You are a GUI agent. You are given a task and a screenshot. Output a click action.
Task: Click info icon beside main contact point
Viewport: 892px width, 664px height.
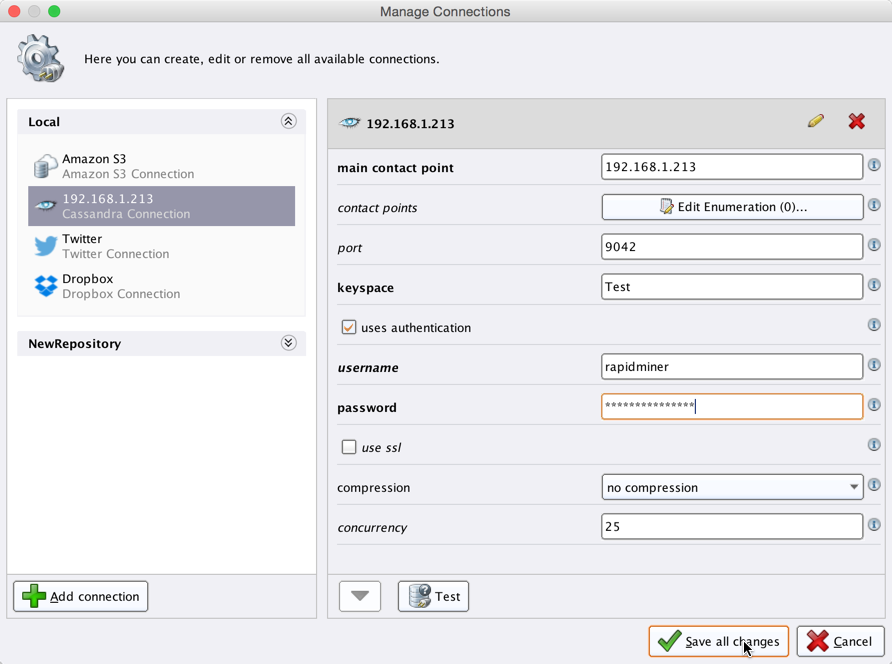pyautogui.click(x=874, y=166)
